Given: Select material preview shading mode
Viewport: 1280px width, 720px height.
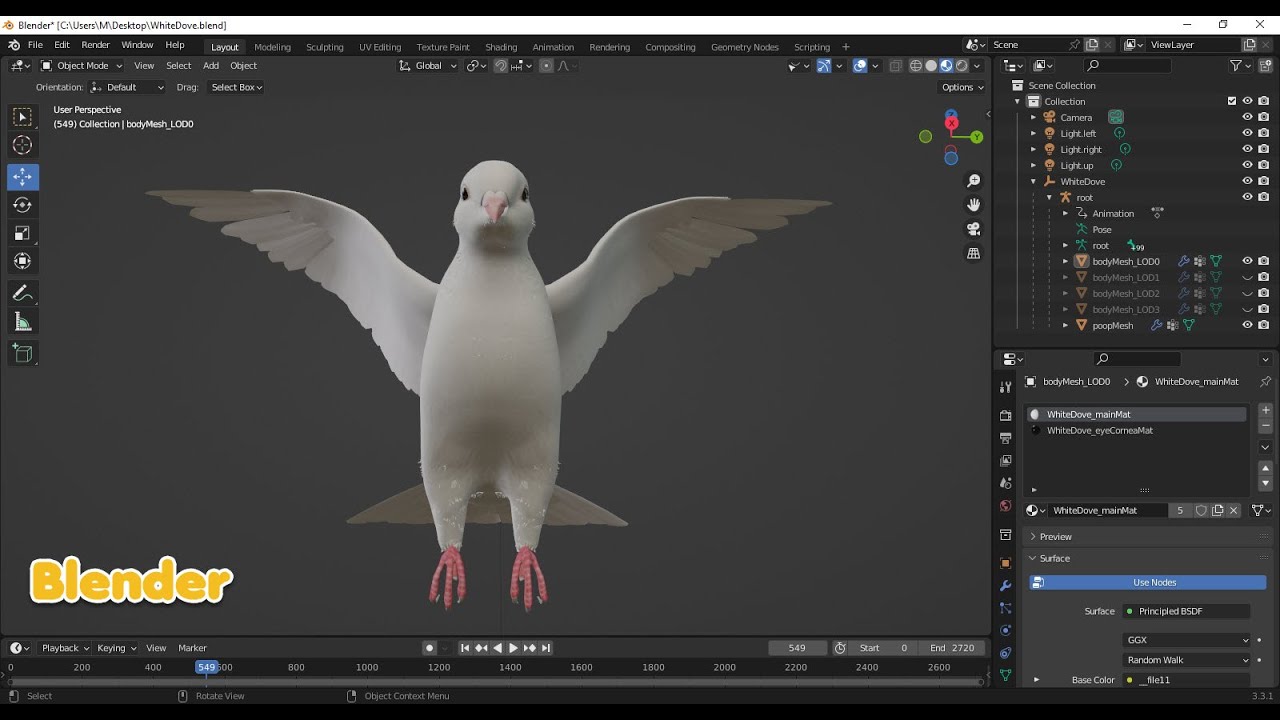Looking at the screenshot, I should tap(946, 66).
